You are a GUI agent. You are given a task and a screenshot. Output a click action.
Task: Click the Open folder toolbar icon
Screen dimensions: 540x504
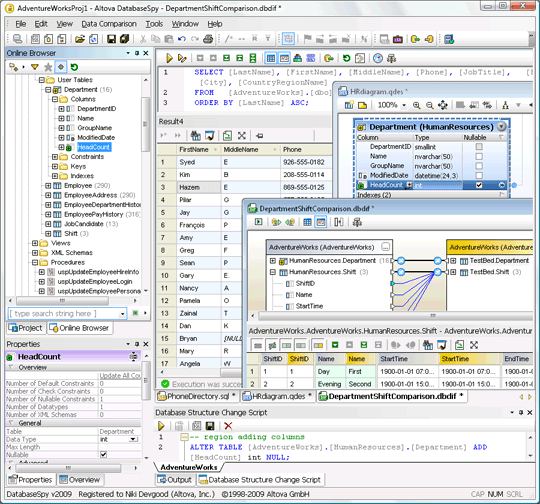point(80,39)
